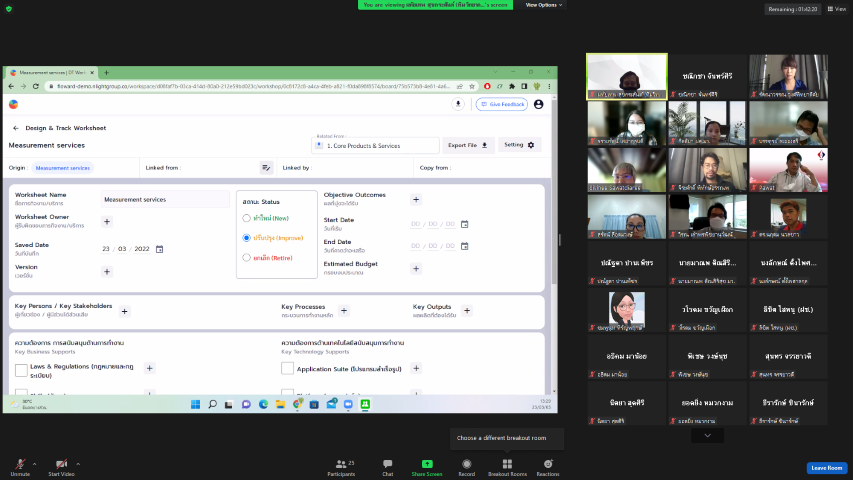853x480 pixels.
Task: Open Breakout Rooms
Action: pyautogui.click(x=507, y=464)
